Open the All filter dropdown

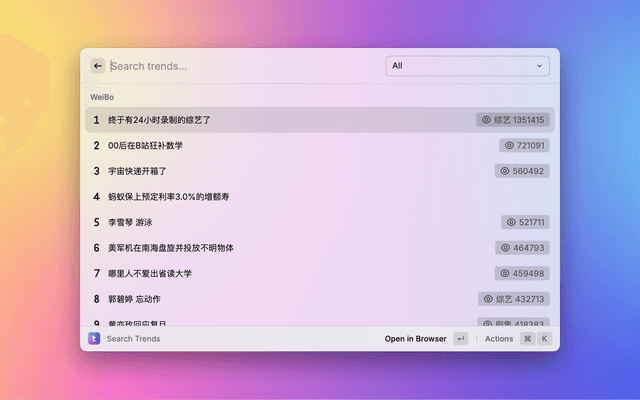467,66
